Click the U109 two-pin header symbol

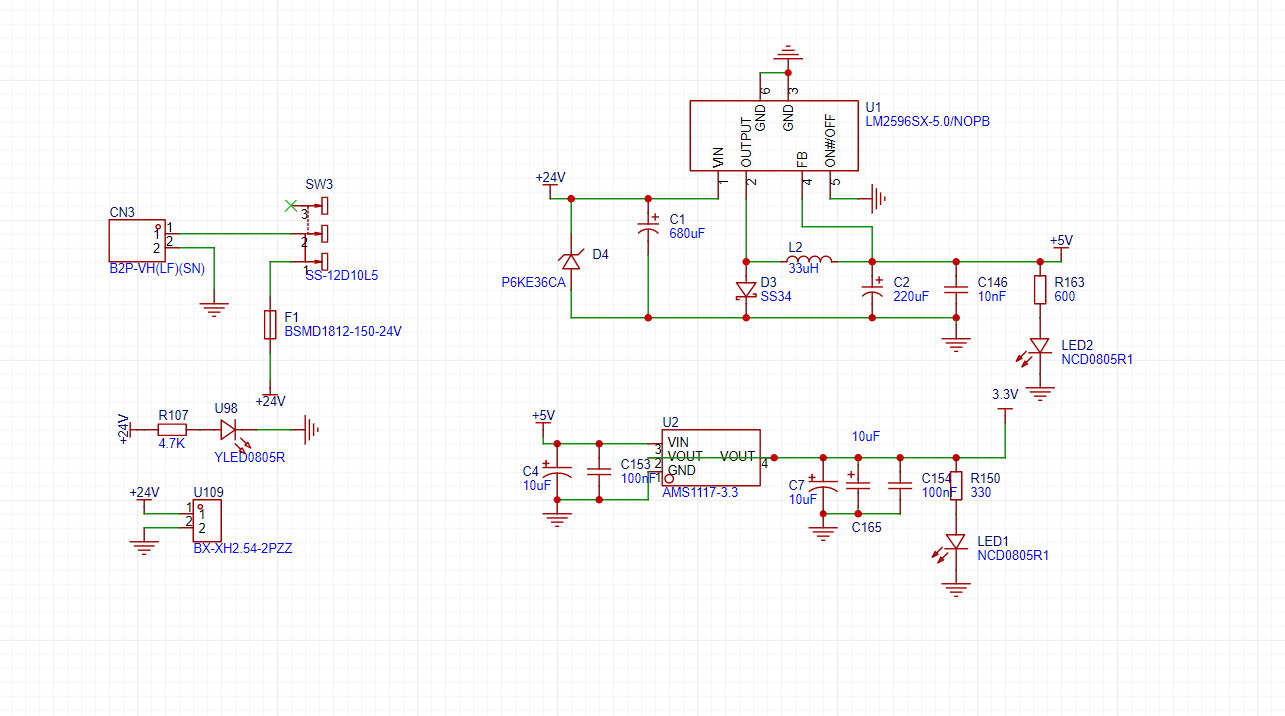[x=207, y=521]
